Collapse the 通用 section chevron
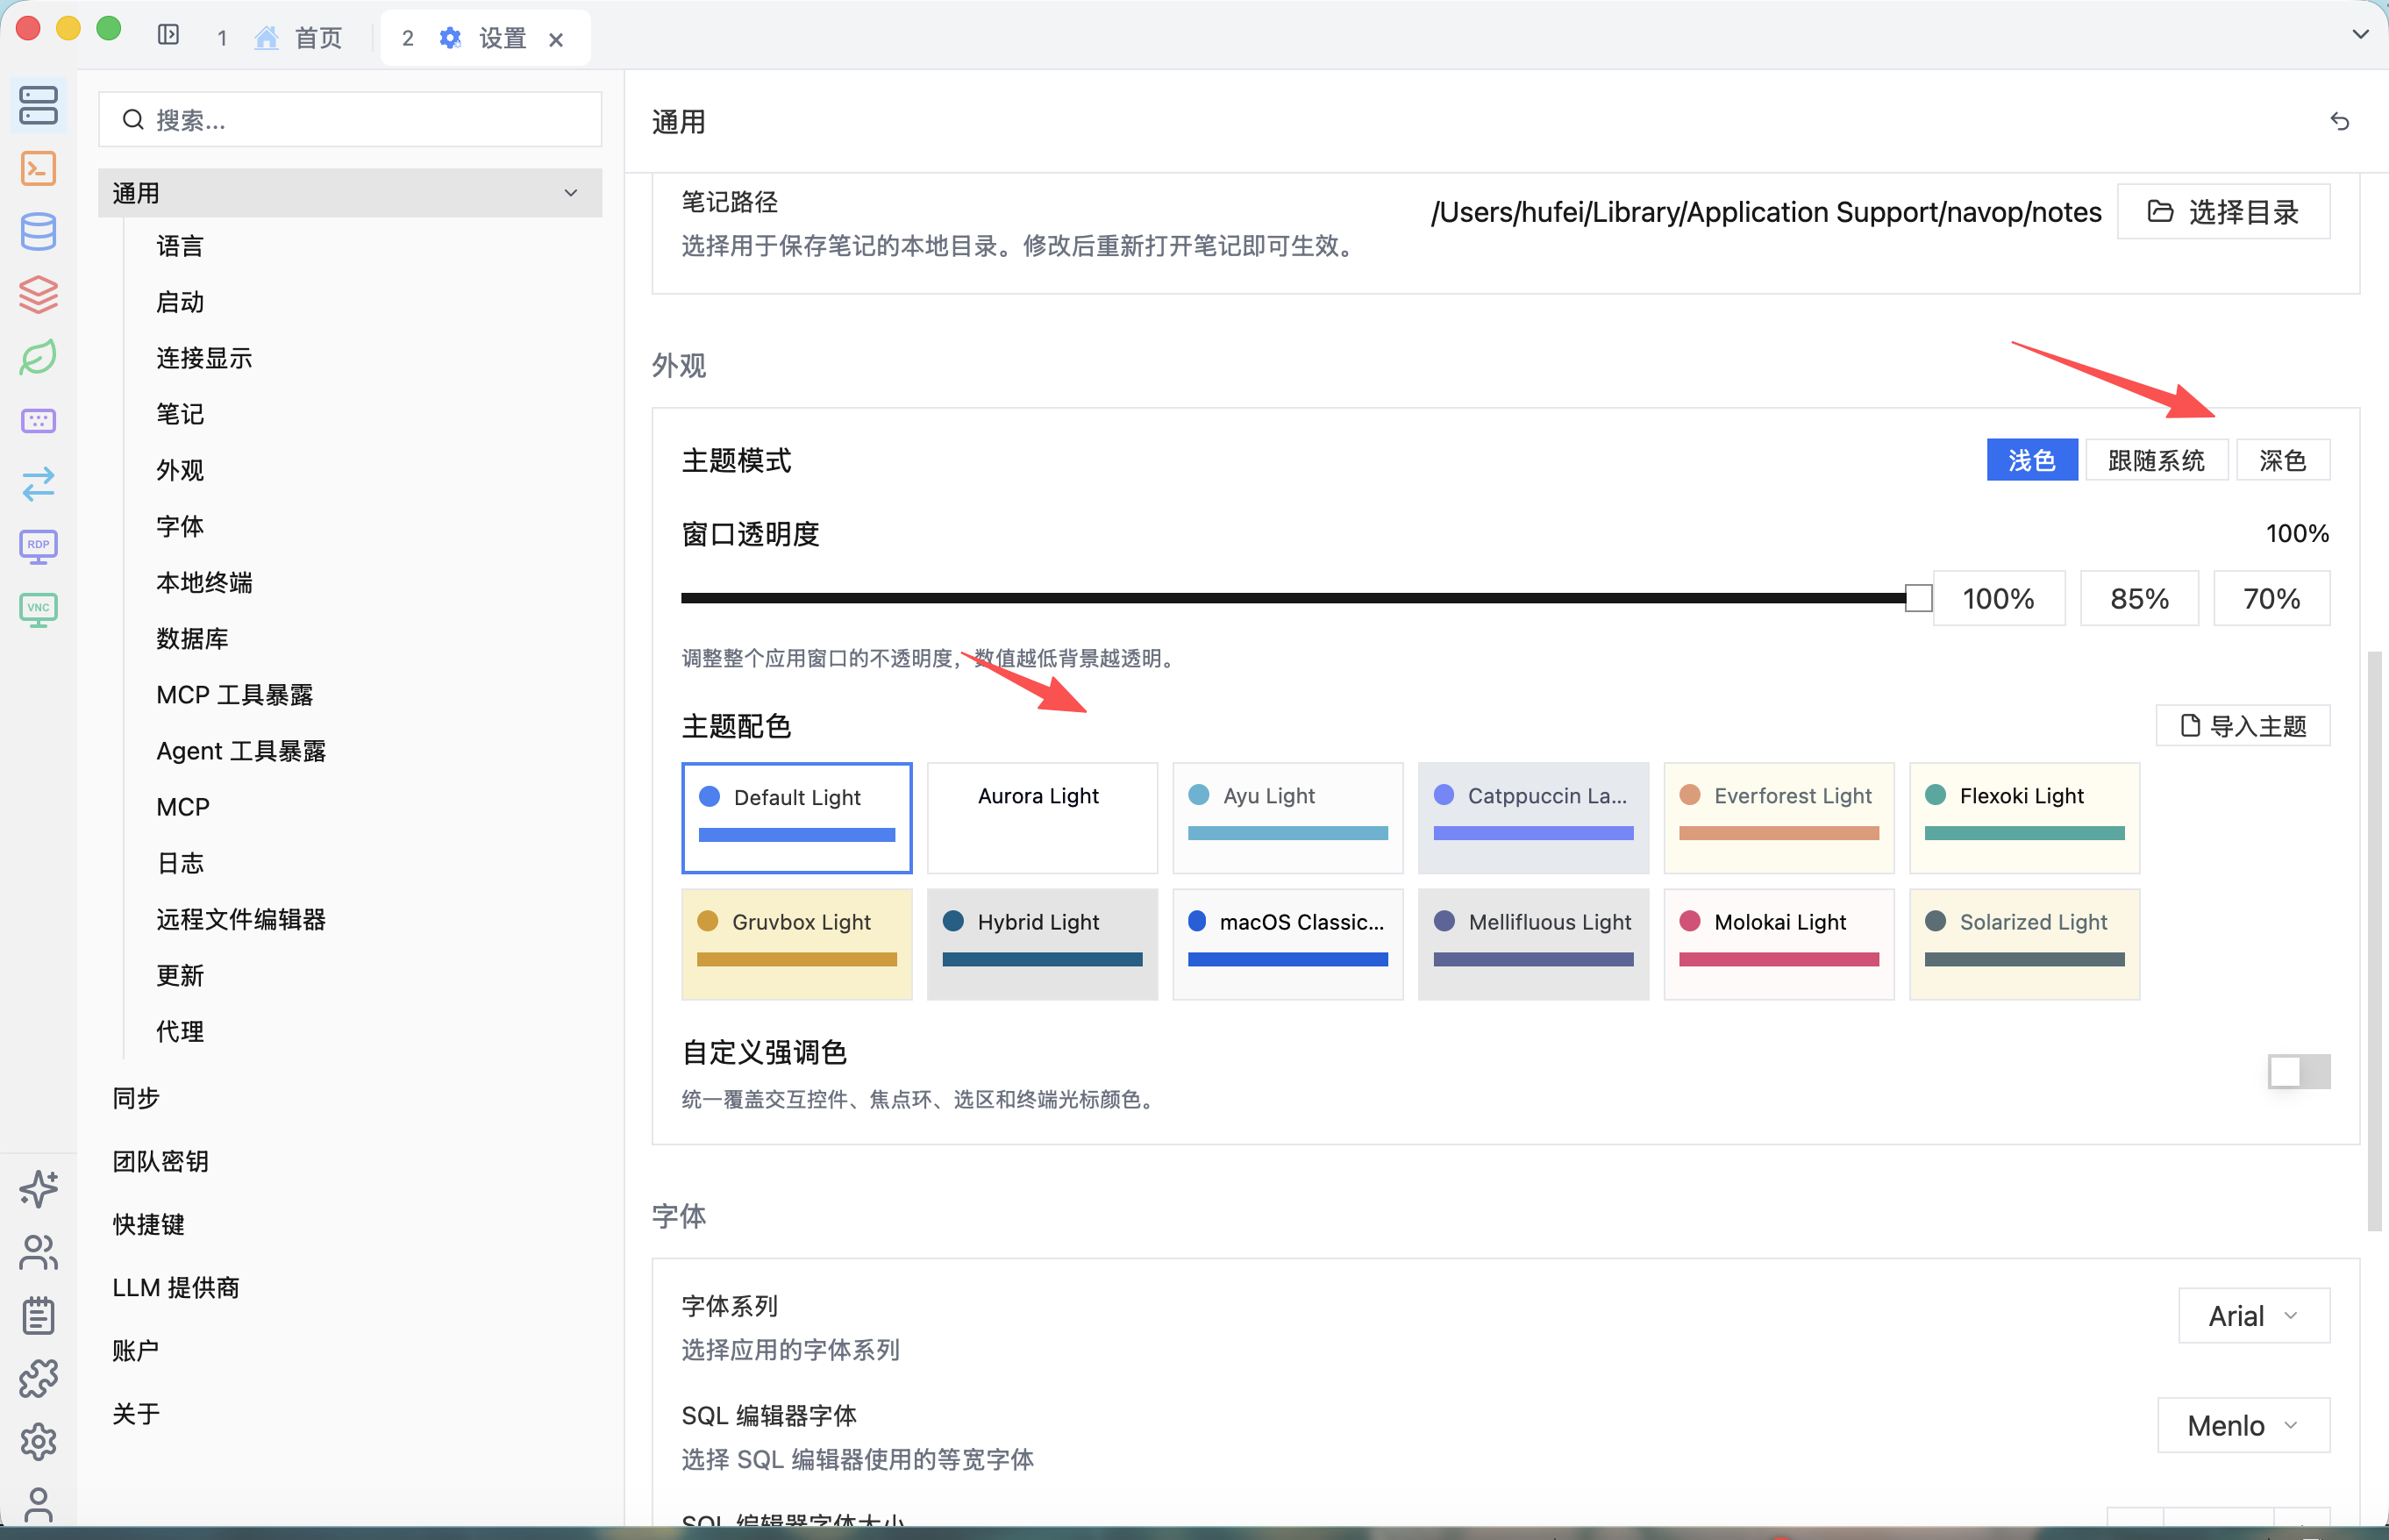This screenshot has height=1540, width=2389. coord(571,192)
